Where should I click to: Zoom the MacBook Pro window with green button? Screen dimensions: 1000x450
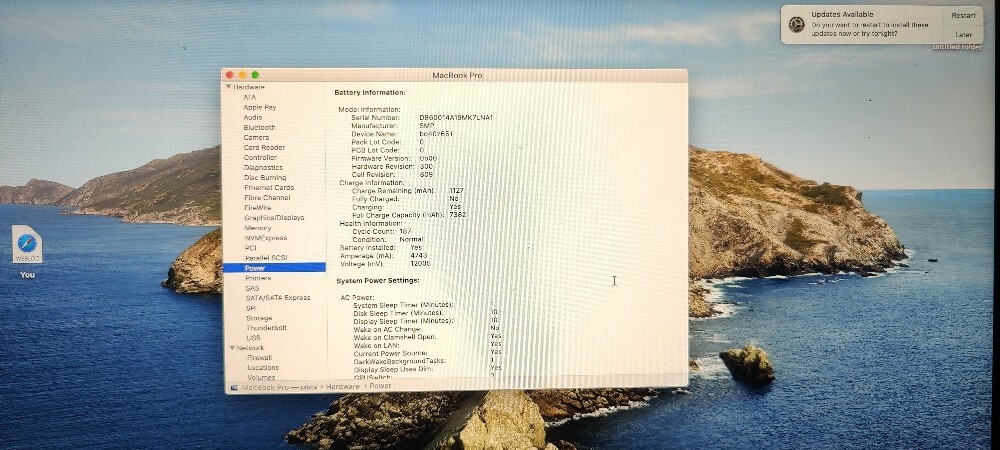255,75
